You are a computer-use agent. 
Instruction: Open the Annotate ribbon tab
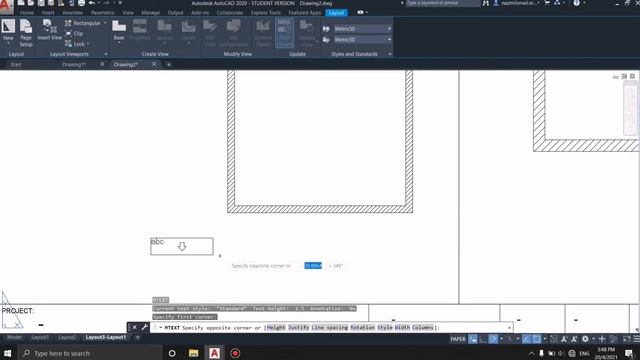pyautogui.click(x=72, y=13)
